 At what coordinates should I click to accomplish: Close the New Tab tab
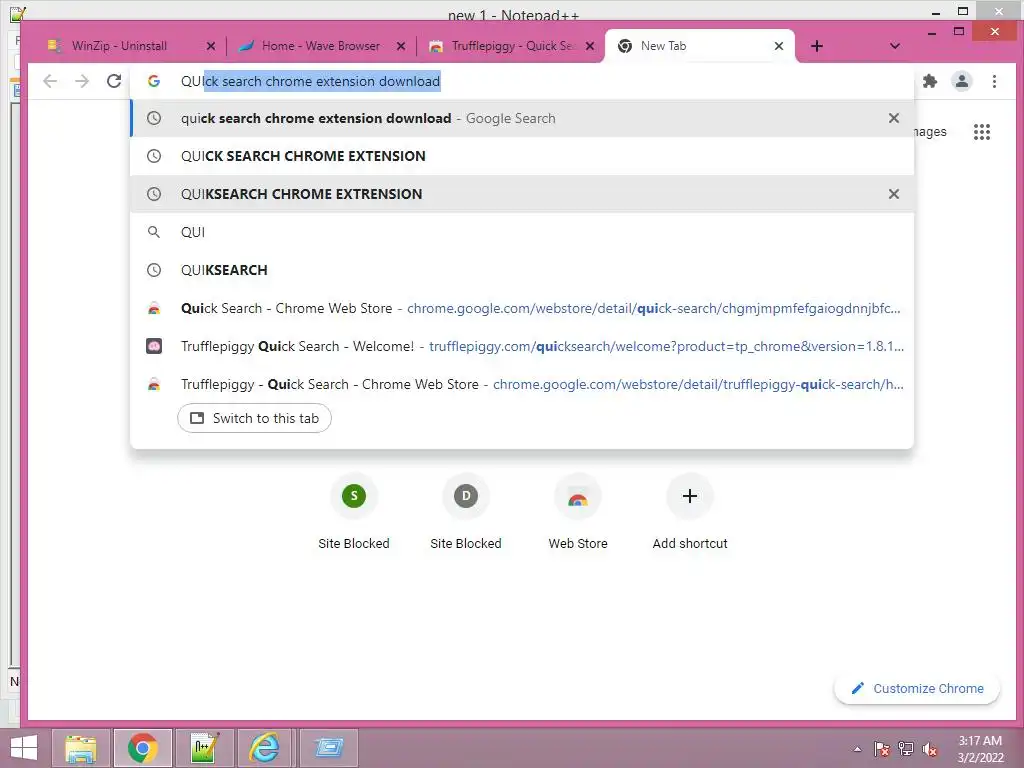pyautogui.click(x=778, y=46)
